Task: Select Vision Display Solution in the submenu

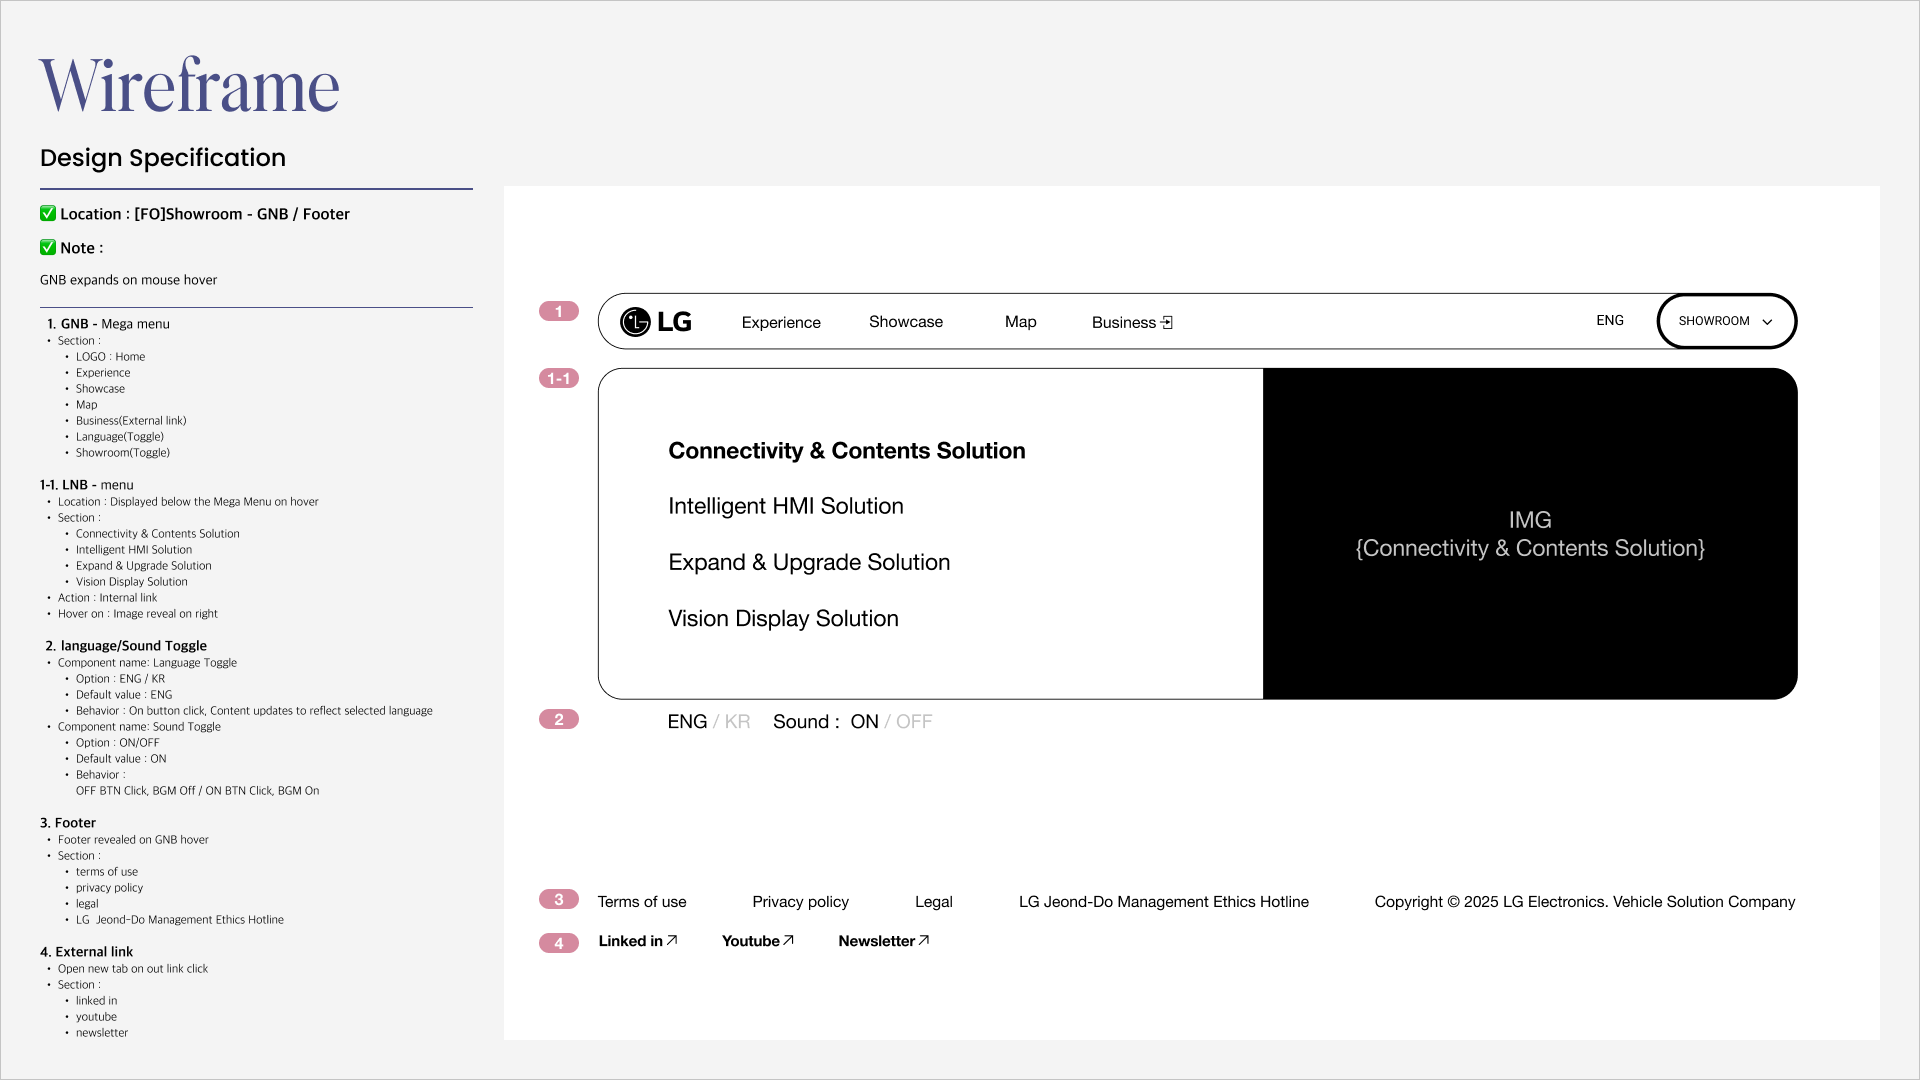Action: pyautogui.click(x=783, y=619)
